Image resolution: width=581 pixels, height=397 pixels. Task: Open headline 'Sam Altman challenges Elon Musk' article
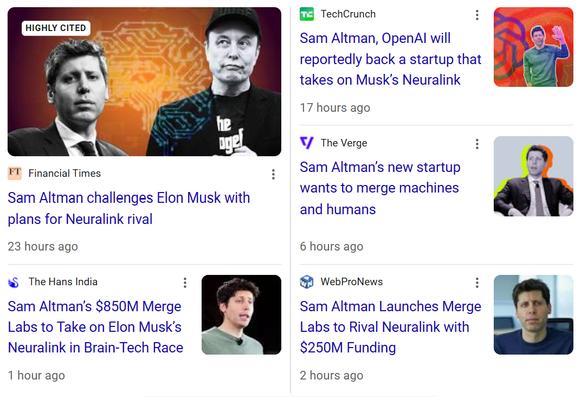point(129,208)
